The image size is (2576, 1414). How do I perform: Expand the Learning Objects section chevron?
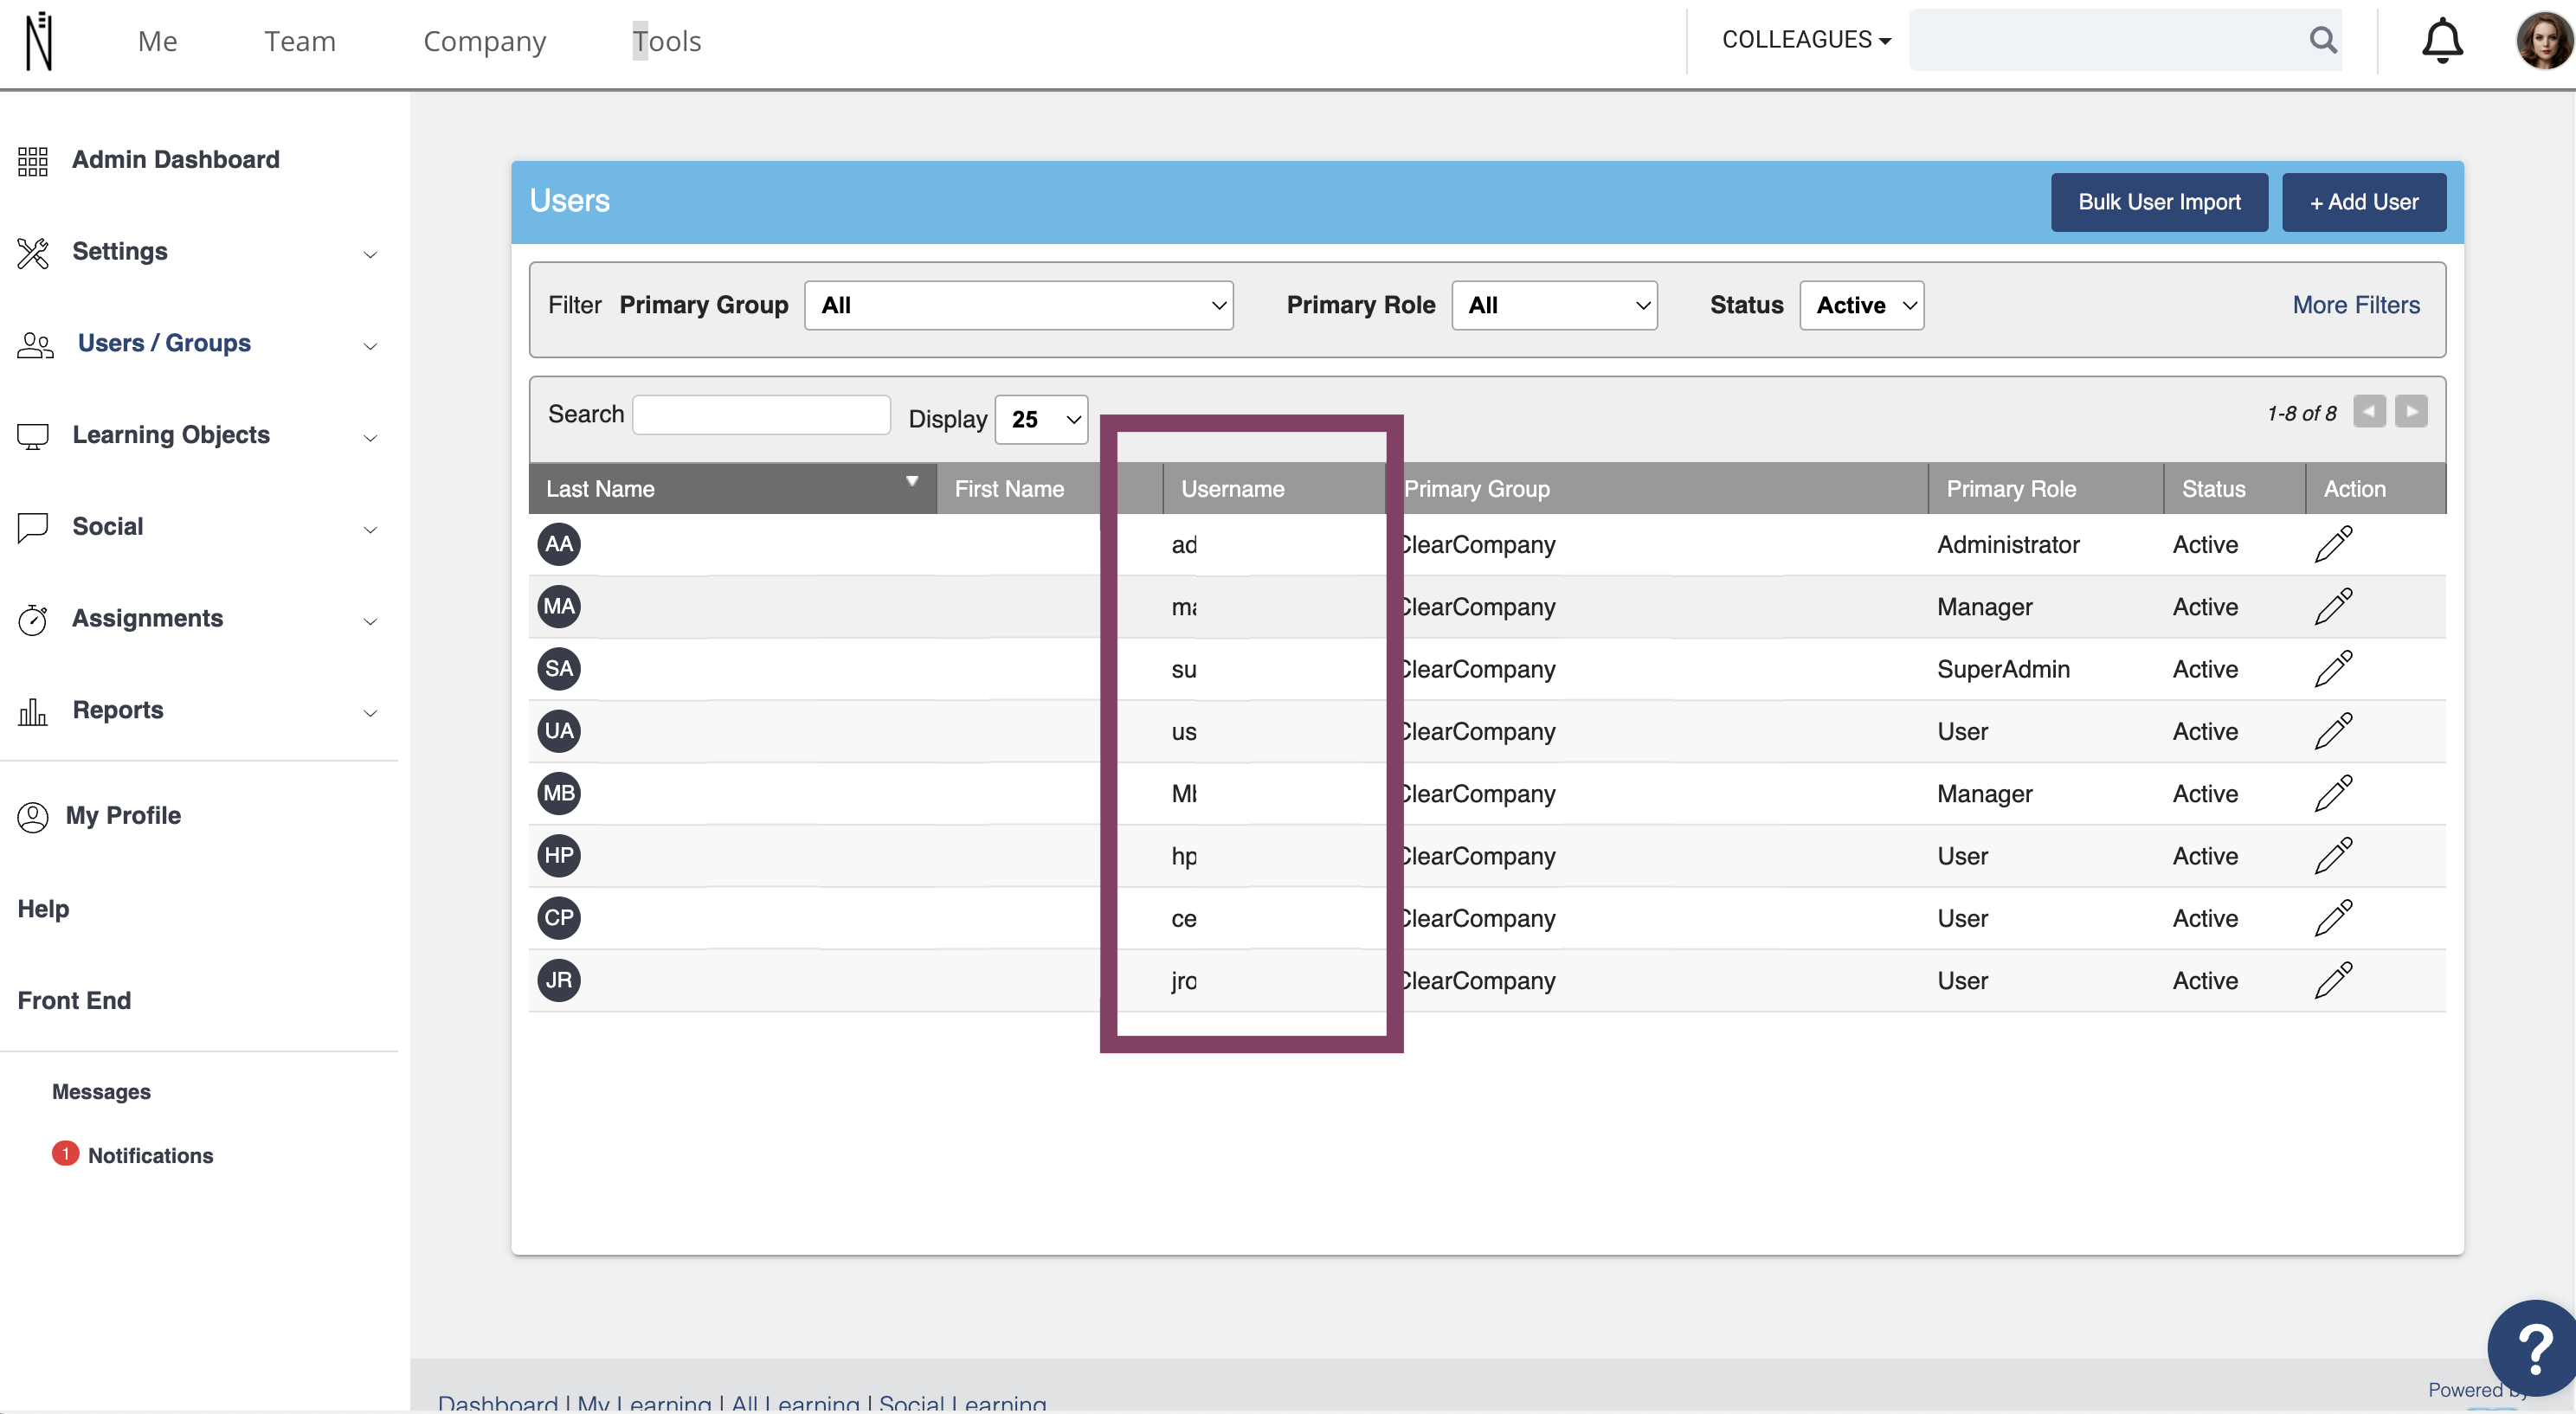[370, 438]
